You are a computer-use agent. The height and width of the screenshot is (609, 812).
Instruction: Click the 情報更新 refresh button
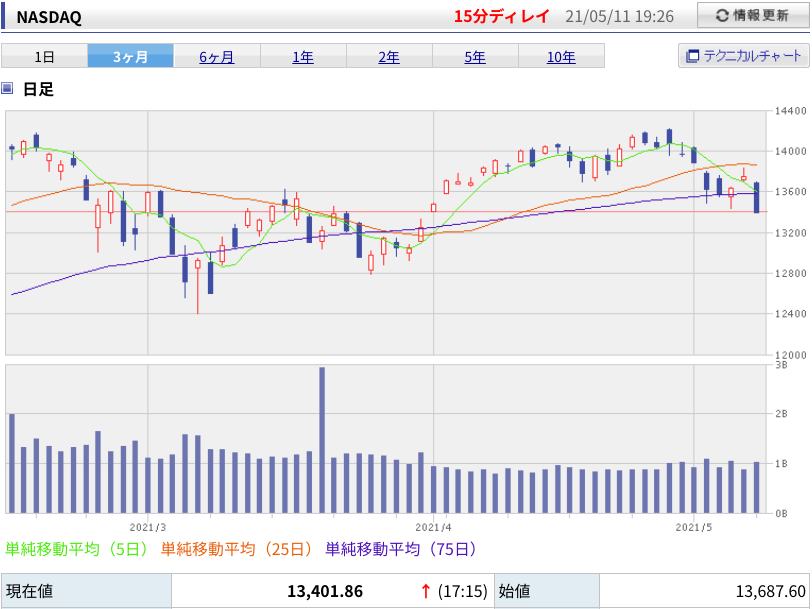[x=753, y=16]
